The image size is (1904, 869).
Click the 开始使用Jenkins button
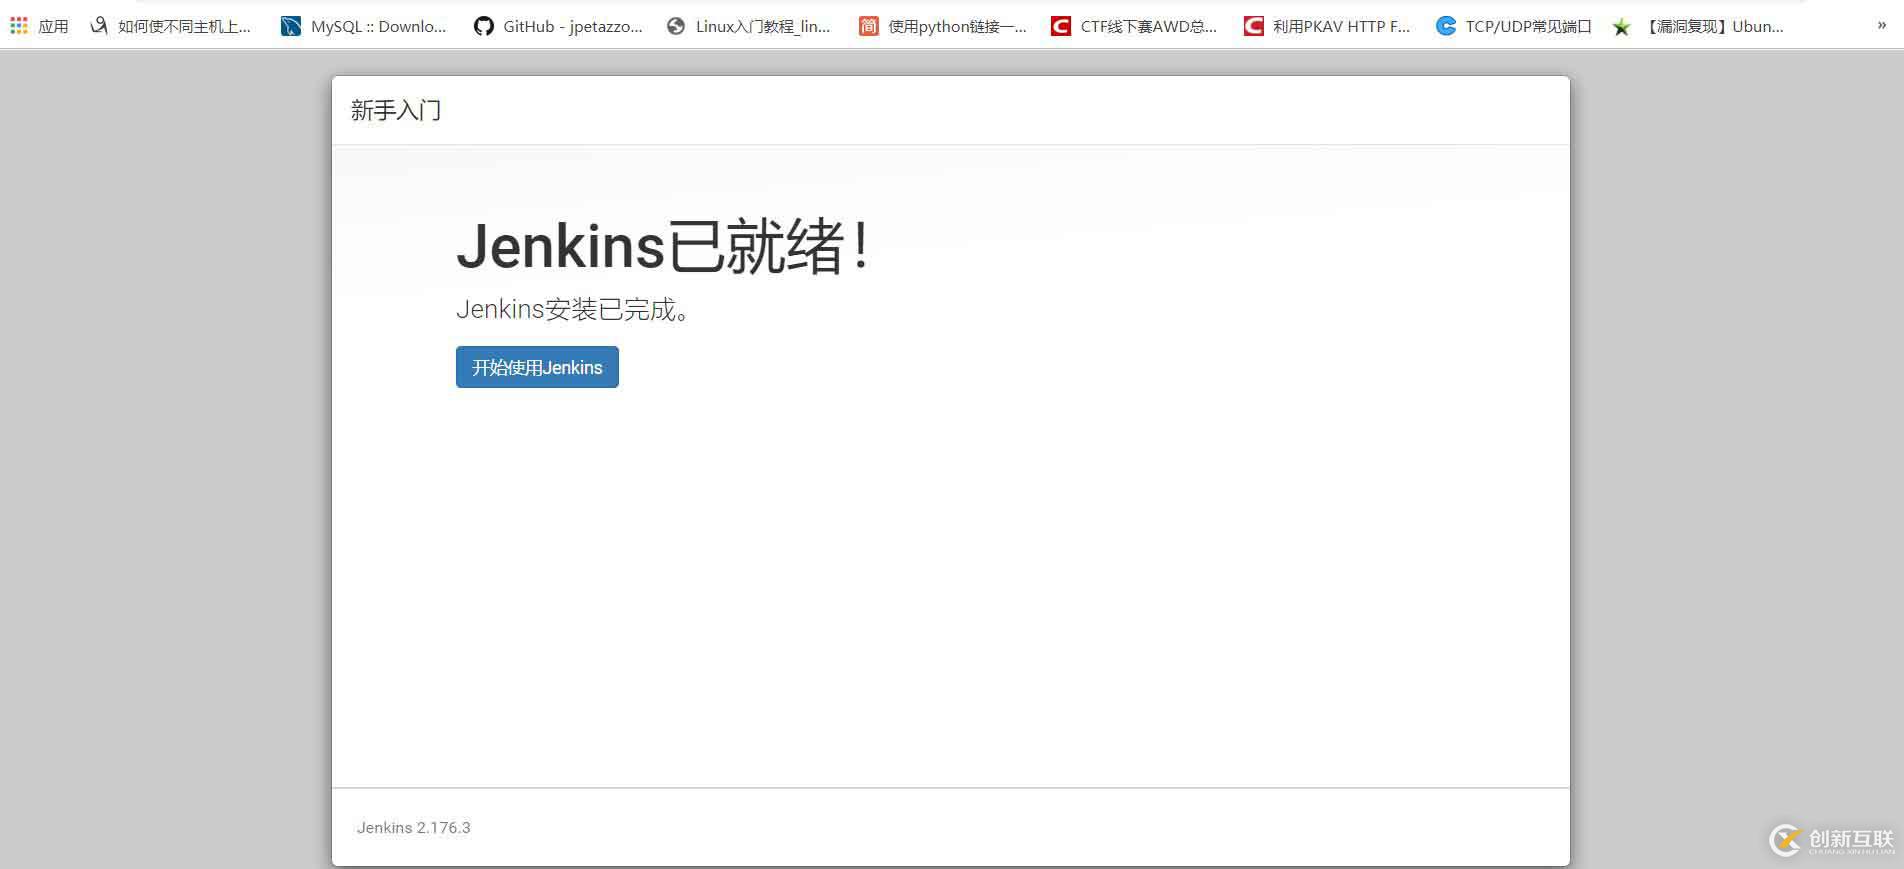[x=537, y=367]
